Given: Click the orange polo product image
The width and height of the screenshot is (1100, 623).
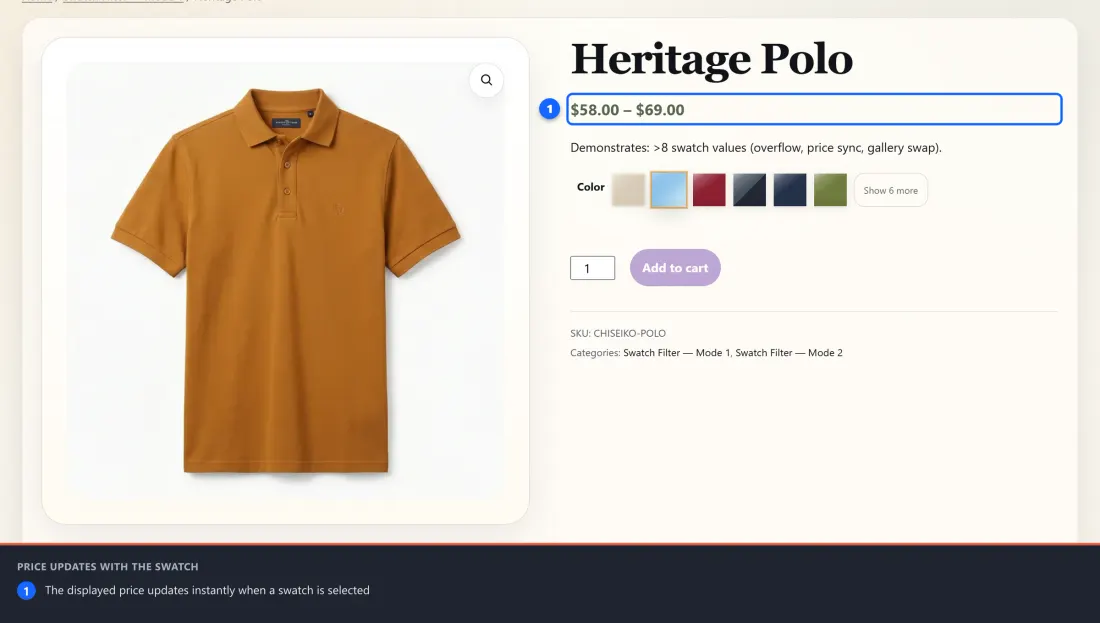Looking at the screenshot, I should click(286, 281).
